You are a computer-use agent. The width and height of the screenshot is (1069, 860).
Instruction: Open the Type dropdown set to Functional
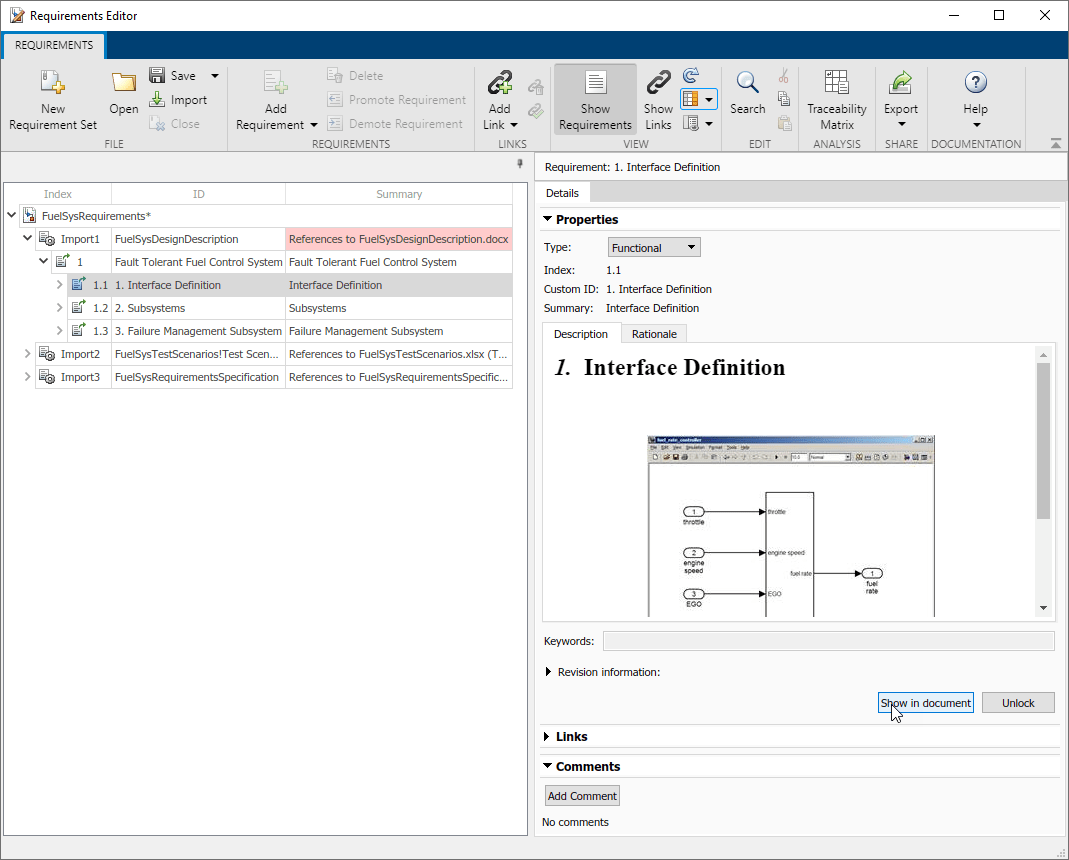pyautogui.click(x=654, y=248)
